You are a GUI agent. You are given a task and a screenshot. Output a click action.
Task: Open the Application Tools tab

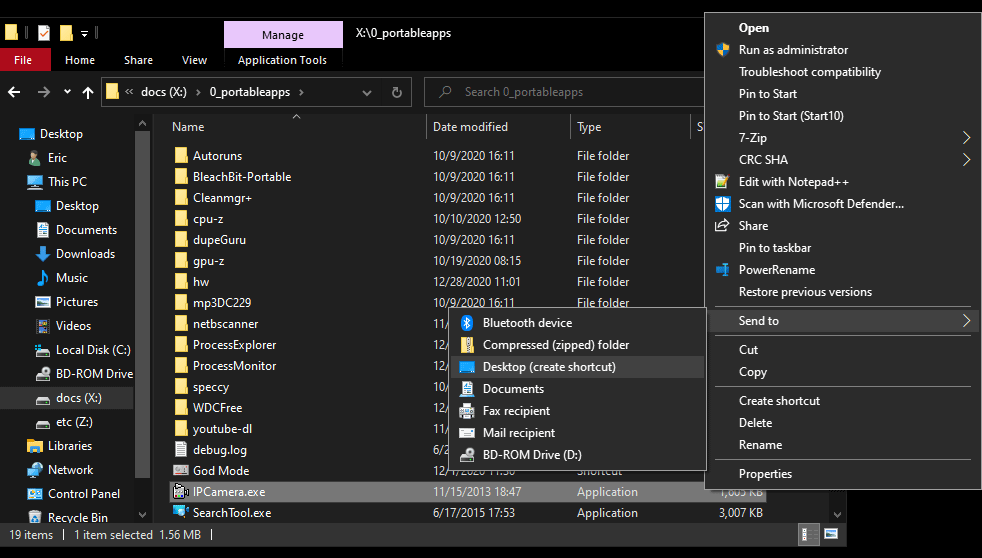282,60
